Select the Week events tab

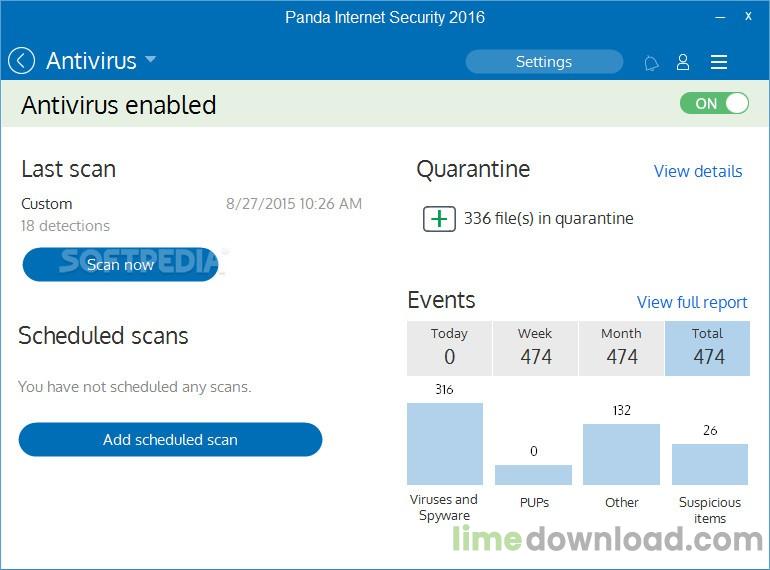[x=535, y=347]
